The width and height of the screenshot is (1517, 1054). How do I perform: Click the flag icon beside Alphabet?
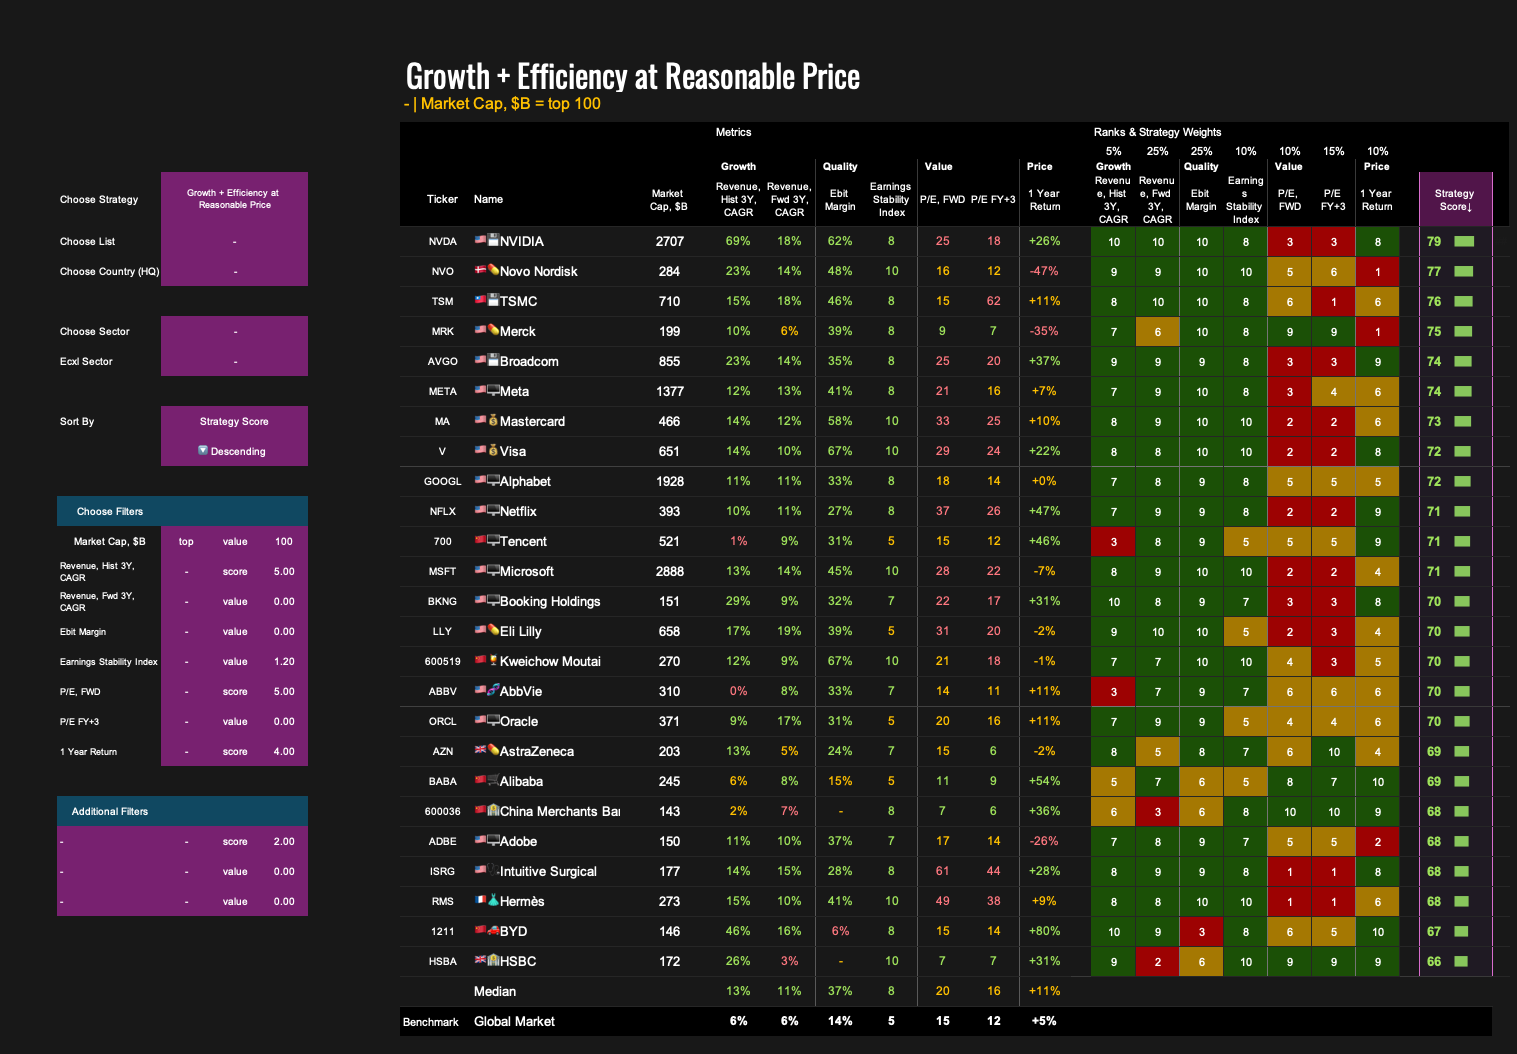coord(480,480)
